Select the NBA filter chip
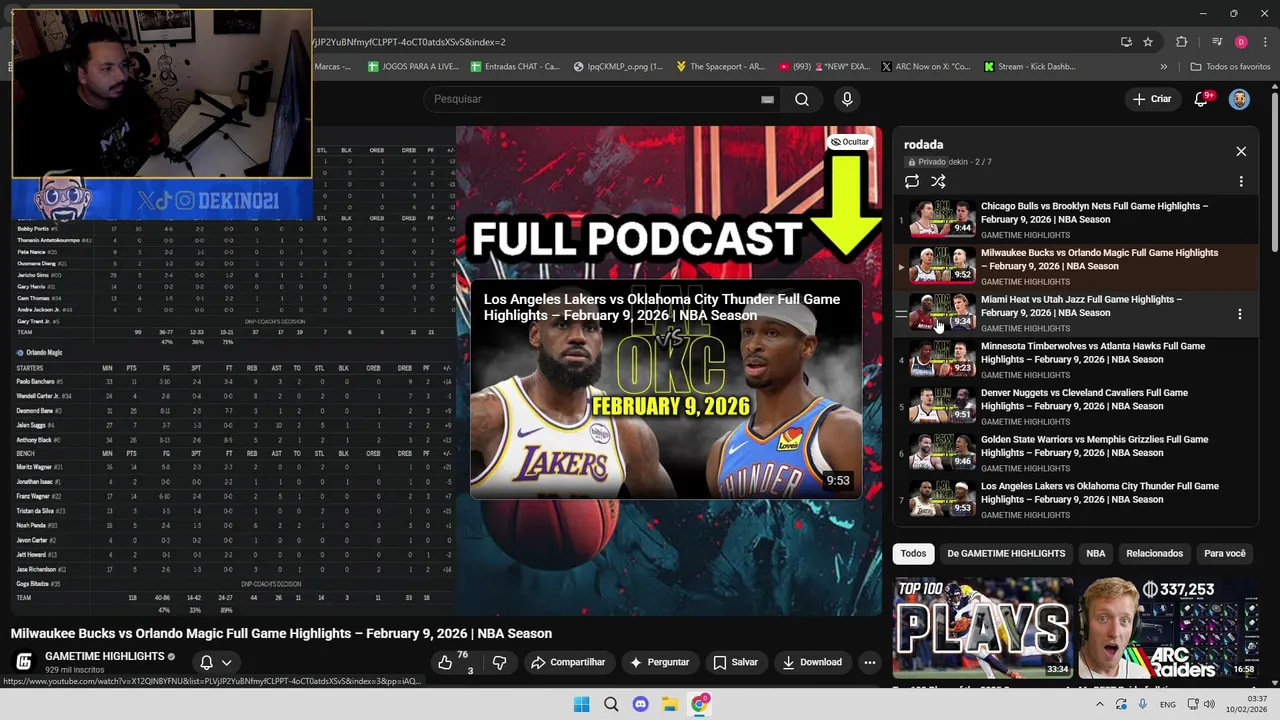 click(x=1096, y=553)
